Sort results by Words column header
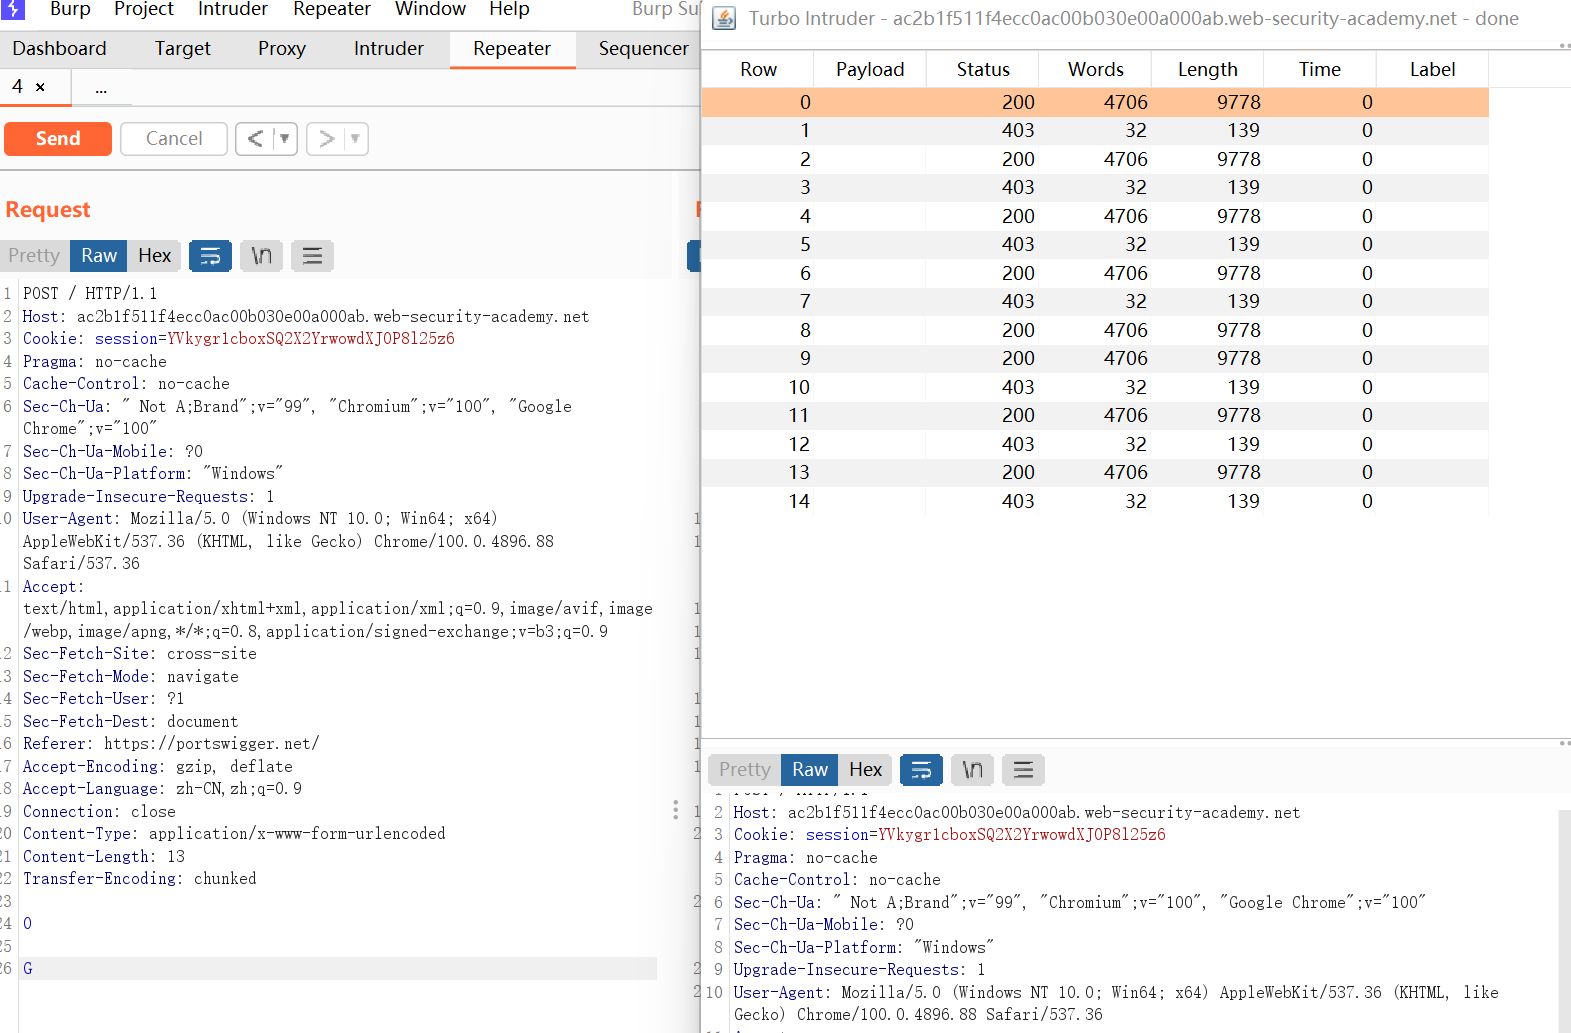 click(1096, 70)
